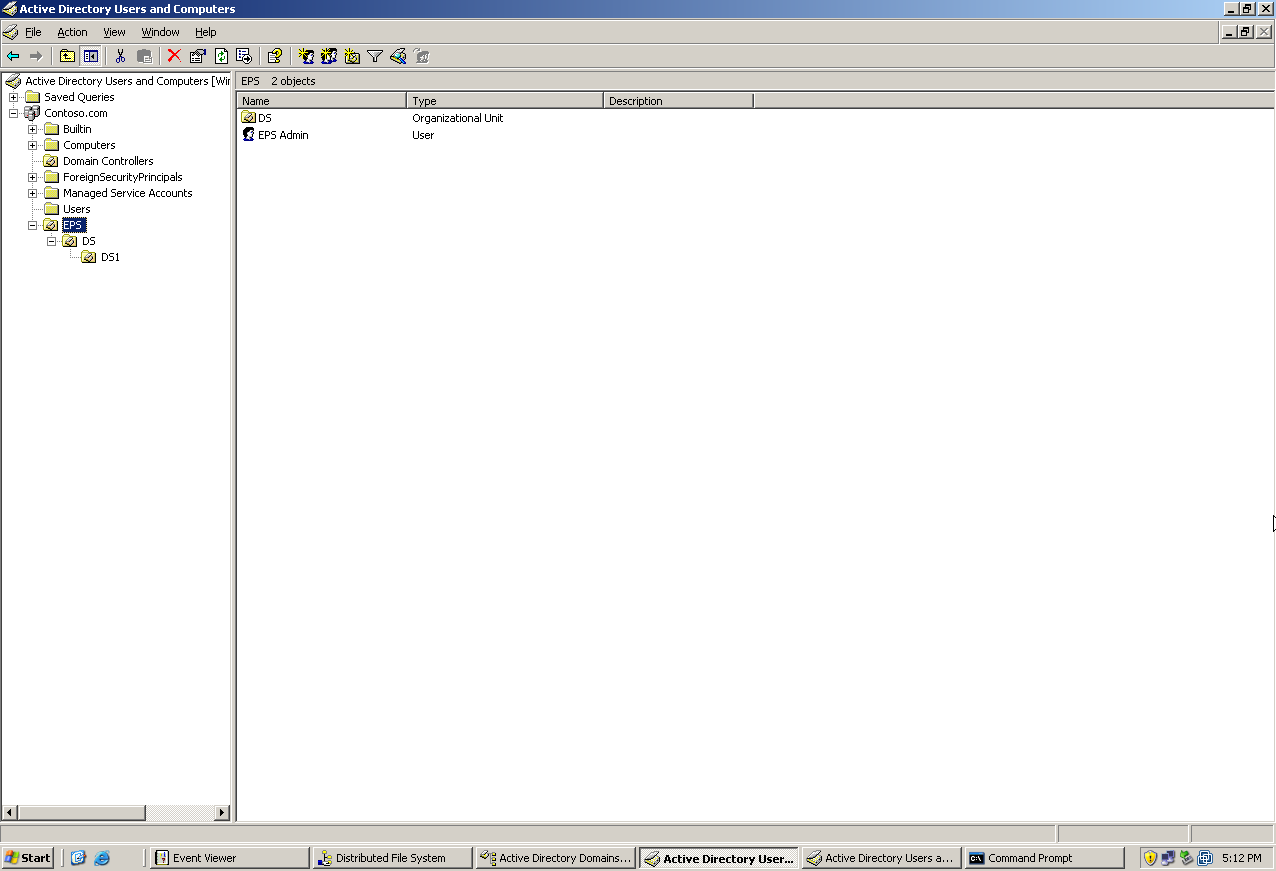Click the Find objects toolbar icon
This screenshot has width=1276, height=871.
click(398, 56)
